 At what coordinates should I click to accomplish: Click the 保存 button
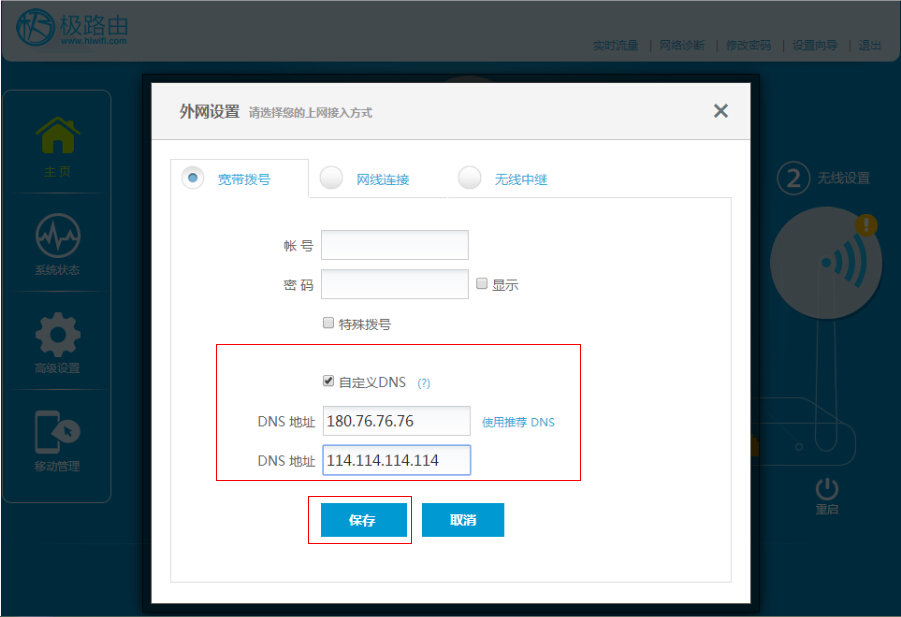(363, 520)
